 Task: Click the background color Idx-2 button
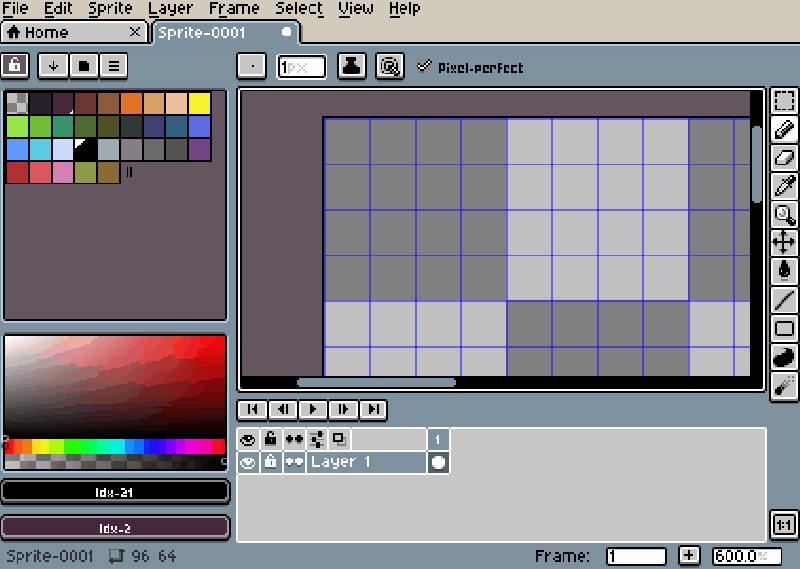pos(115,528)
